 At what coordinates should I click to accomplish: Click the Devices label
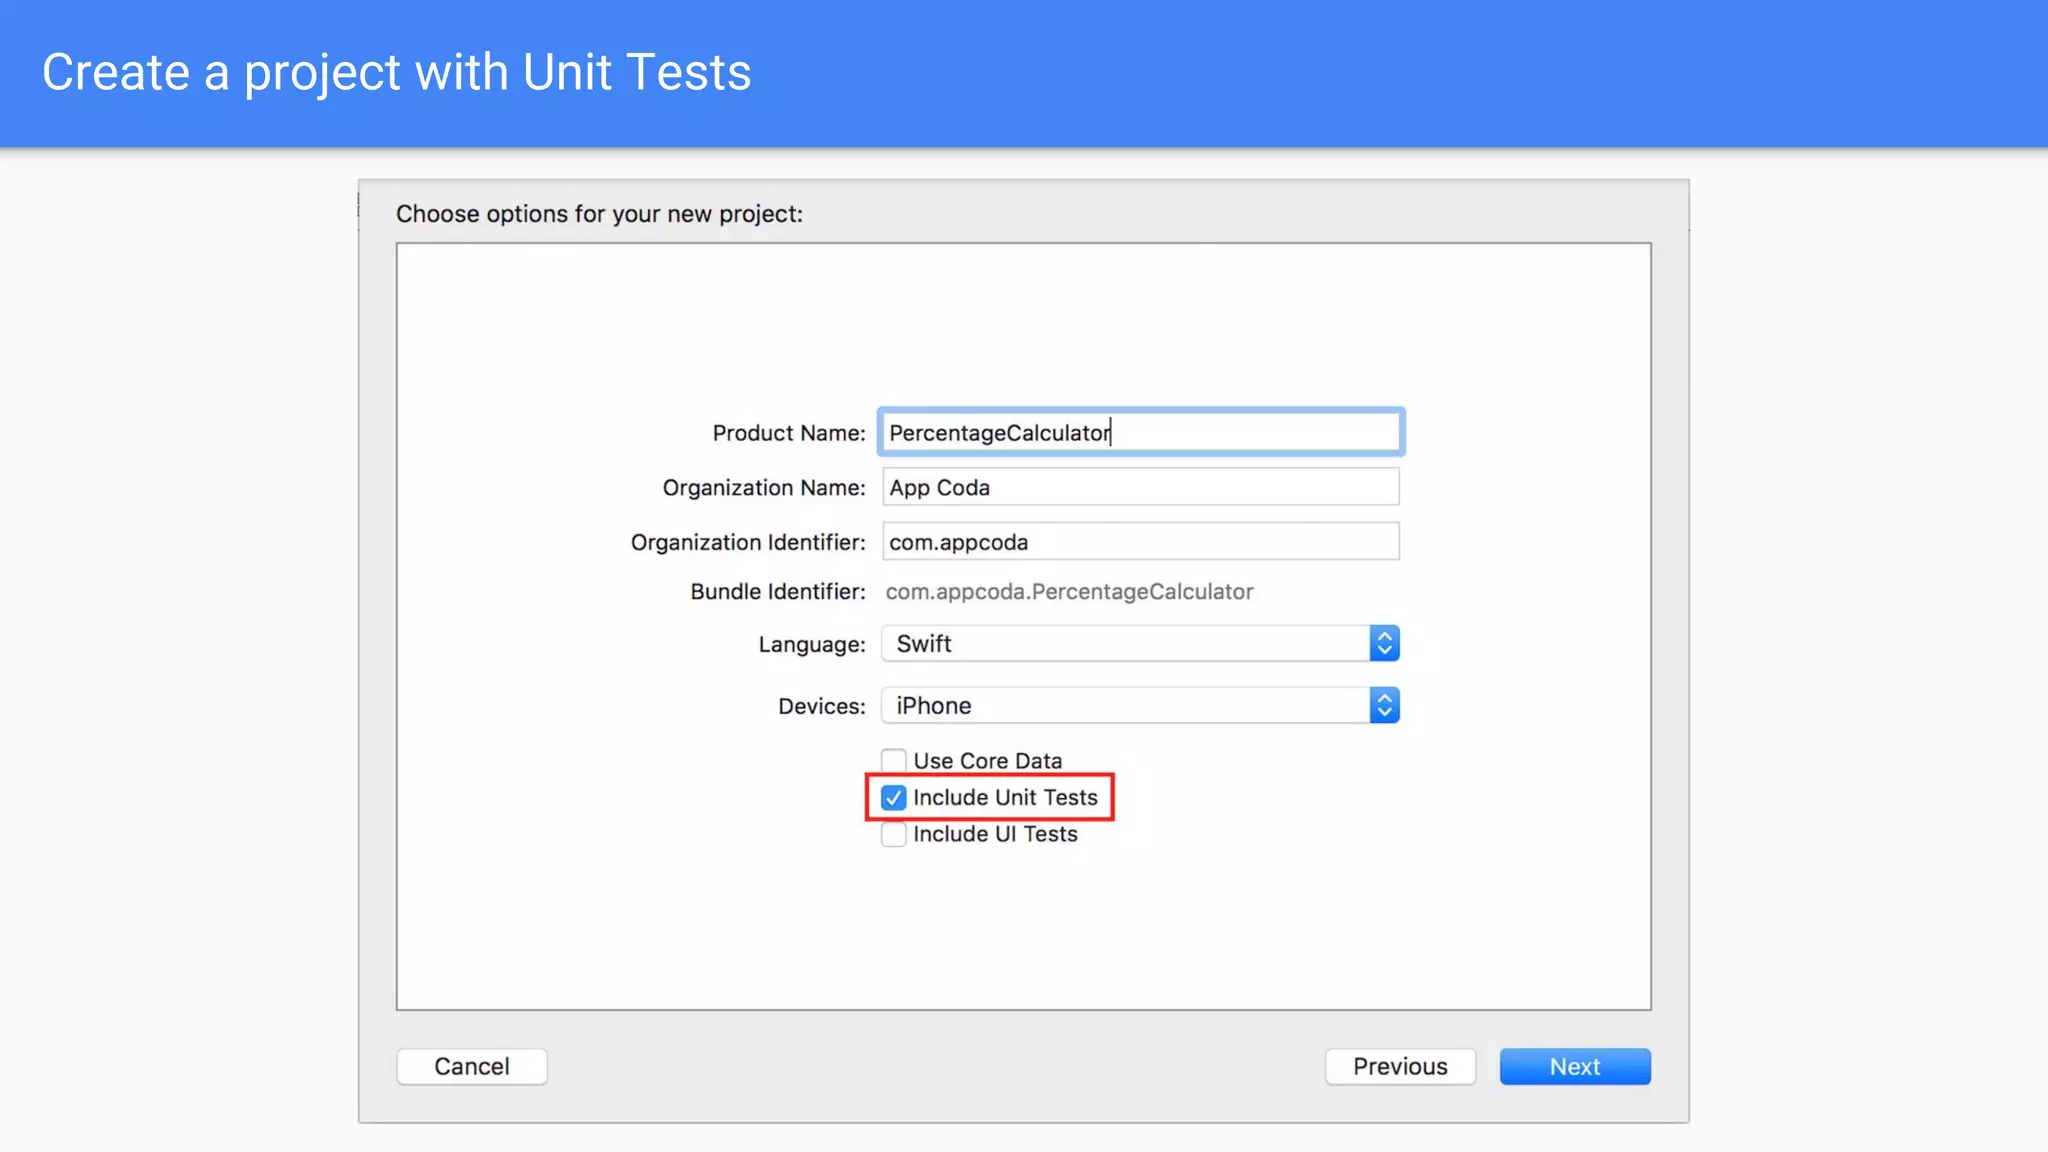pos(821,707)
